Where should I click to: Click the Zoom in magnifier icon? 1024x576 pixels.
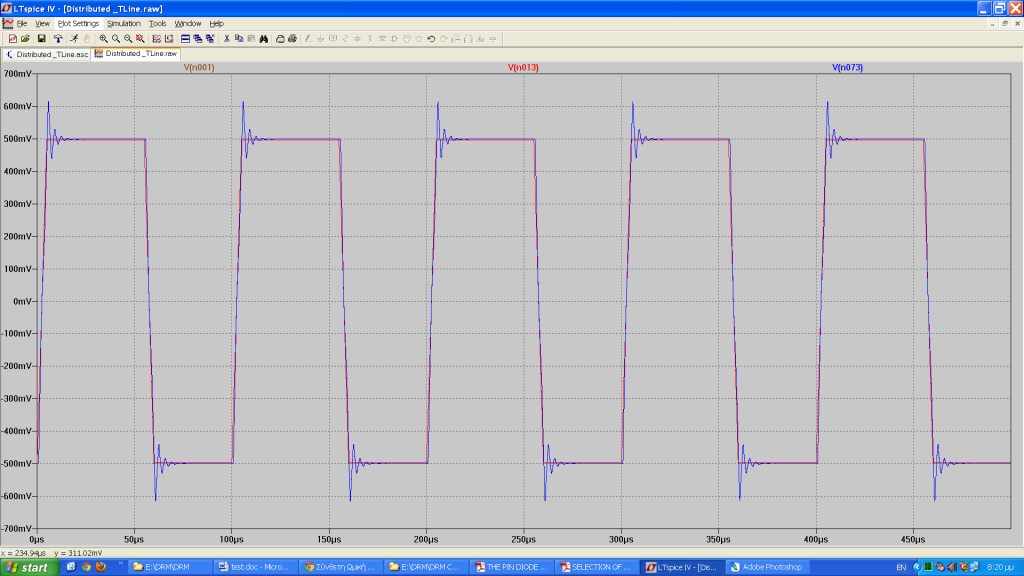[x=103, y=38]
